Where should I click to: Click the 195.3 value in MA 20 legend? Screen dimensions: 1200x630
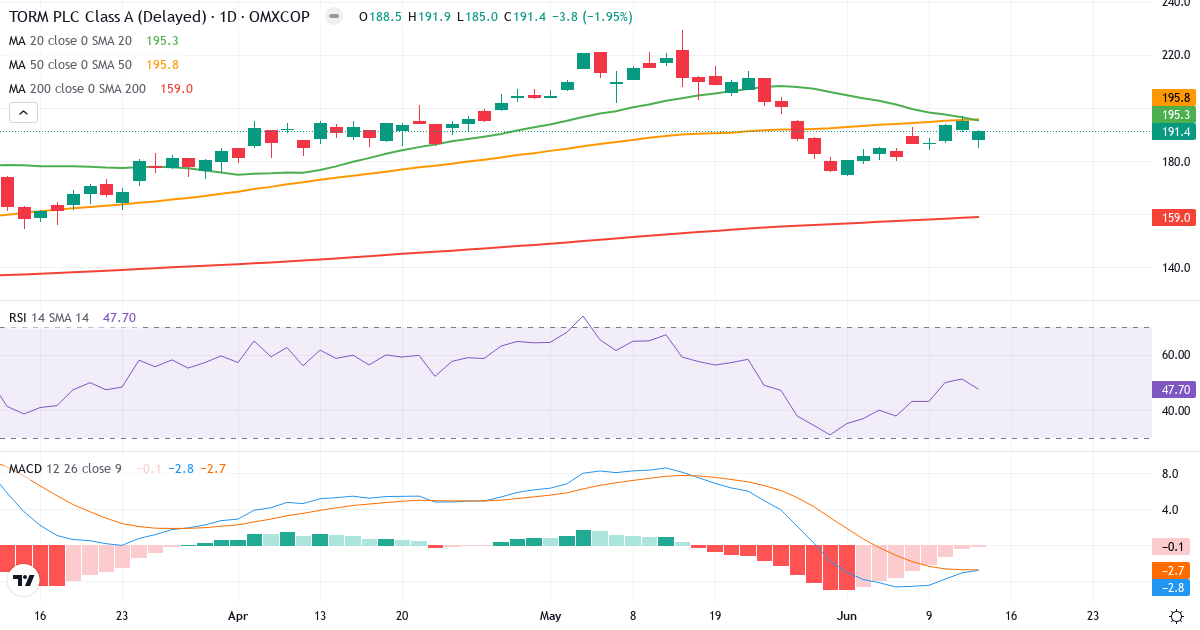(x=162, y=41)
